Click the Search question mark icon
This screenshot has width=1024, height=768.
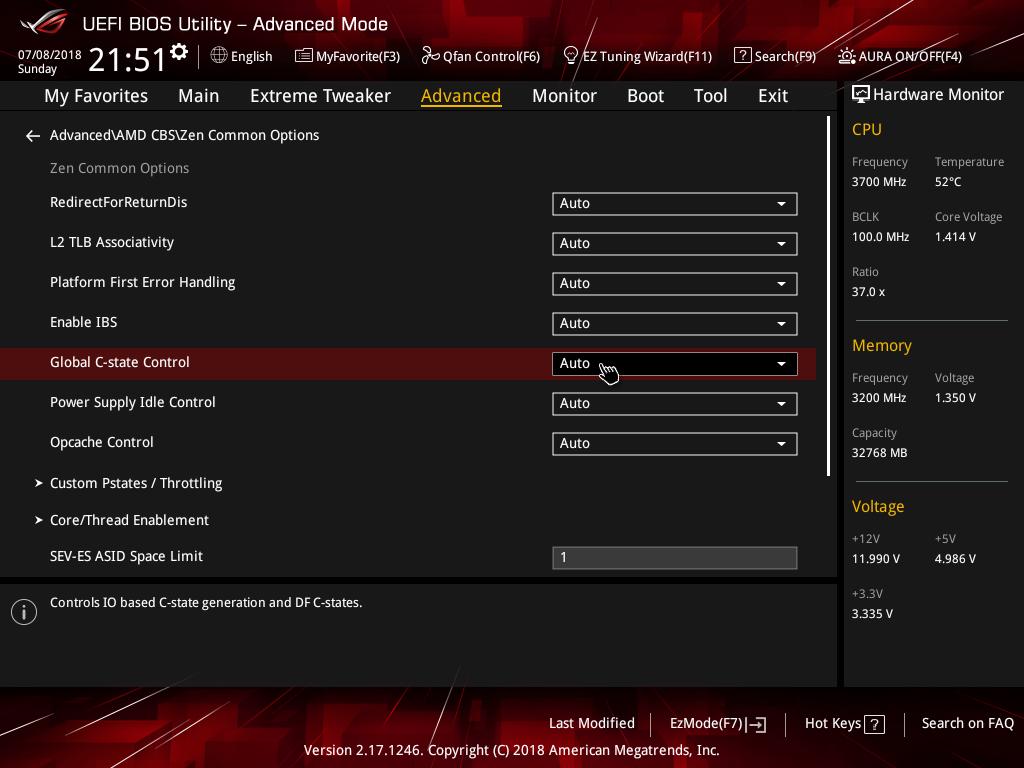pyautogui.click(x=743, y=56)
